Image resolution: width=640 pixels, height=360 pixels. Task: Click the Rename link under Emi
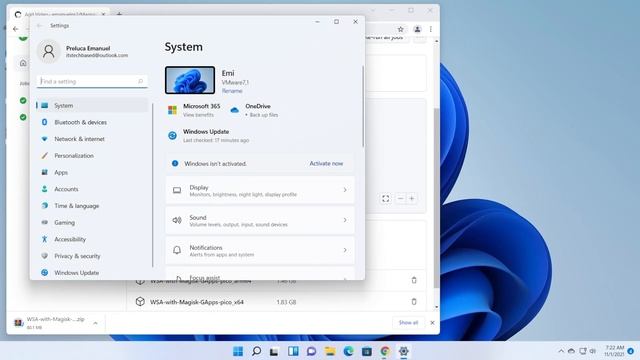point(232,91)
